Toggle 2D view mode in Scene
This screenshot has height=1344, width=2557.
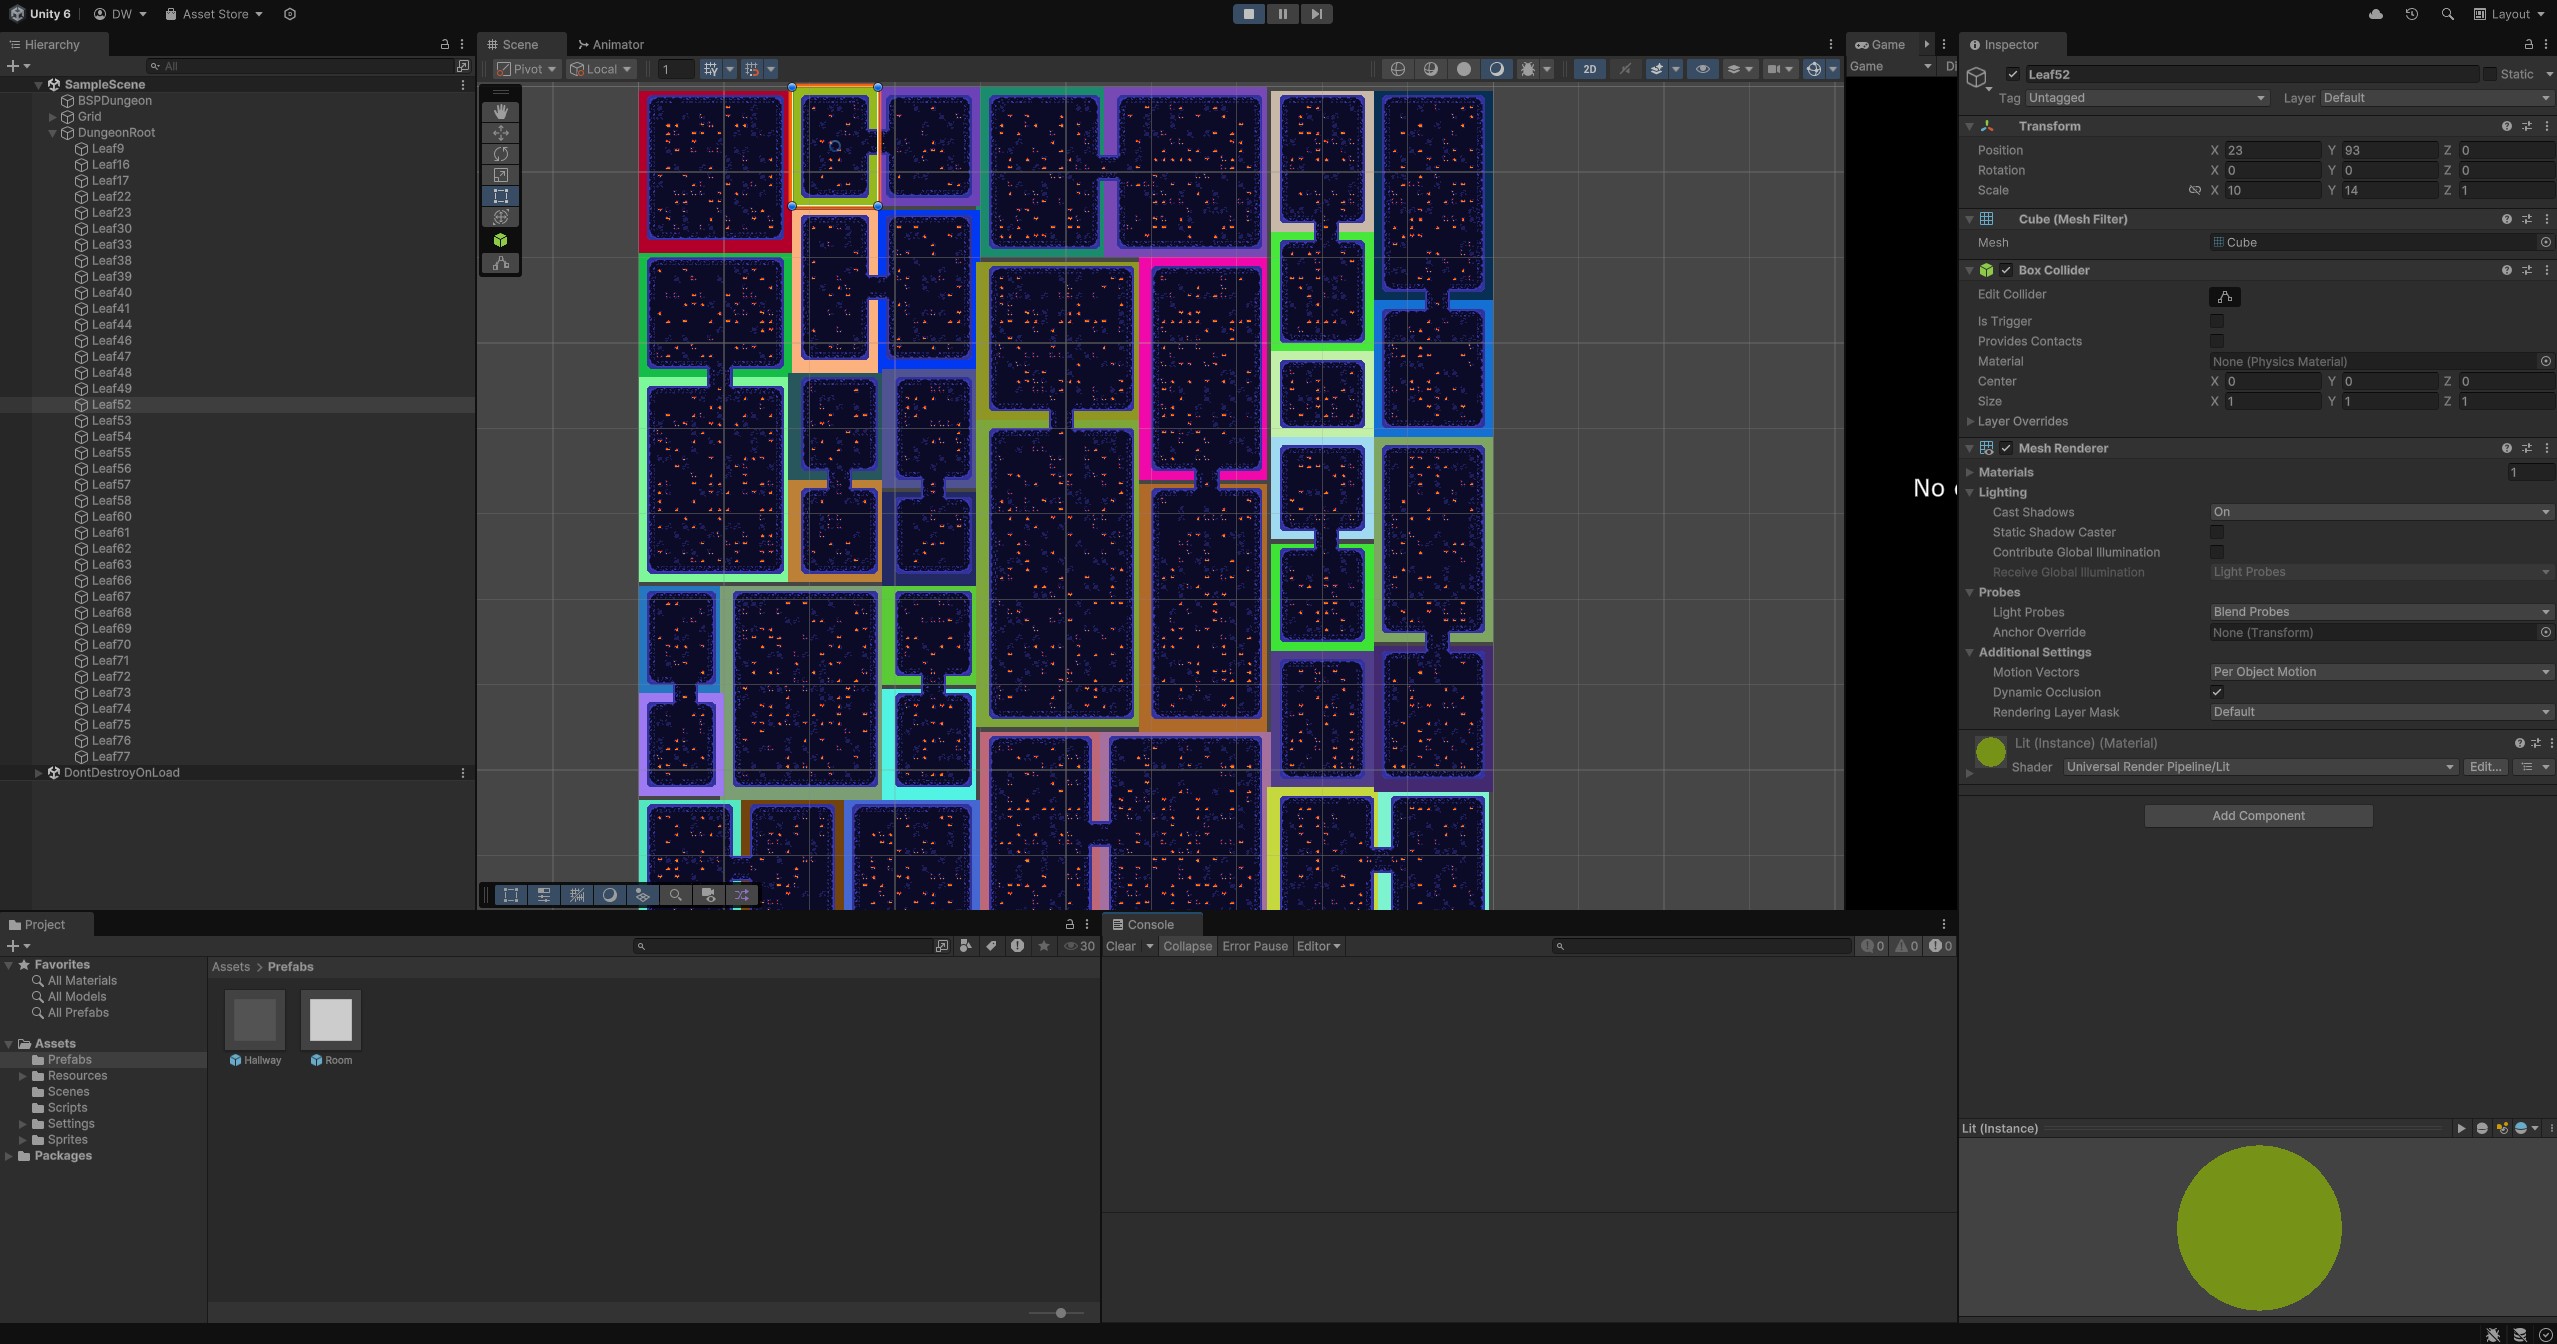1589,69
